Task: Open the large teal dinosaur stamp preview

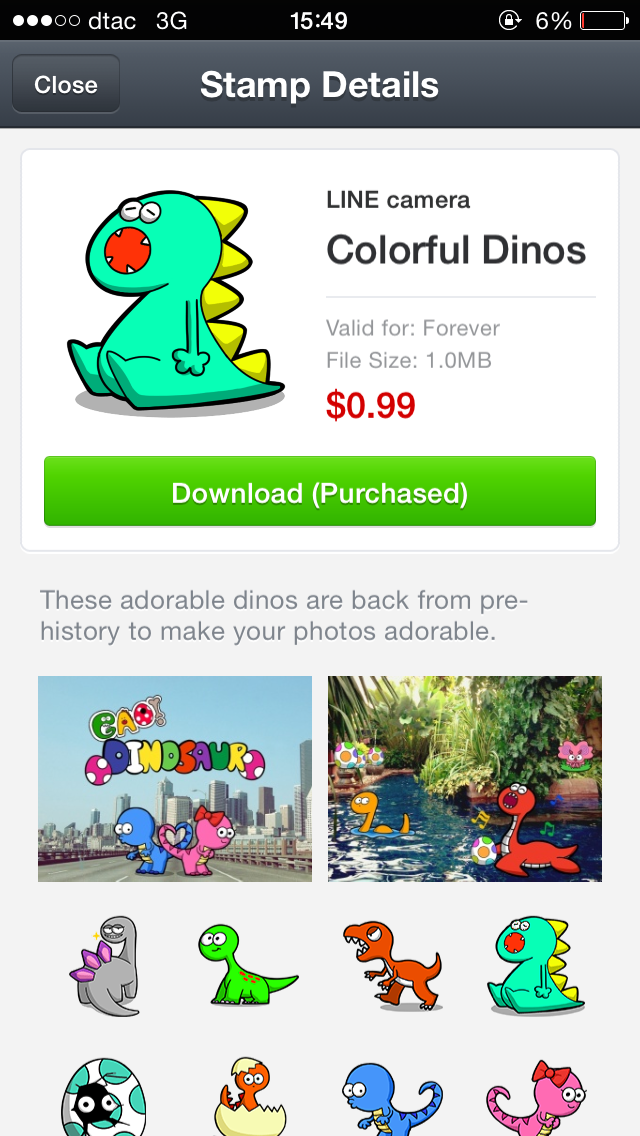Action: [x=176, y=303]
